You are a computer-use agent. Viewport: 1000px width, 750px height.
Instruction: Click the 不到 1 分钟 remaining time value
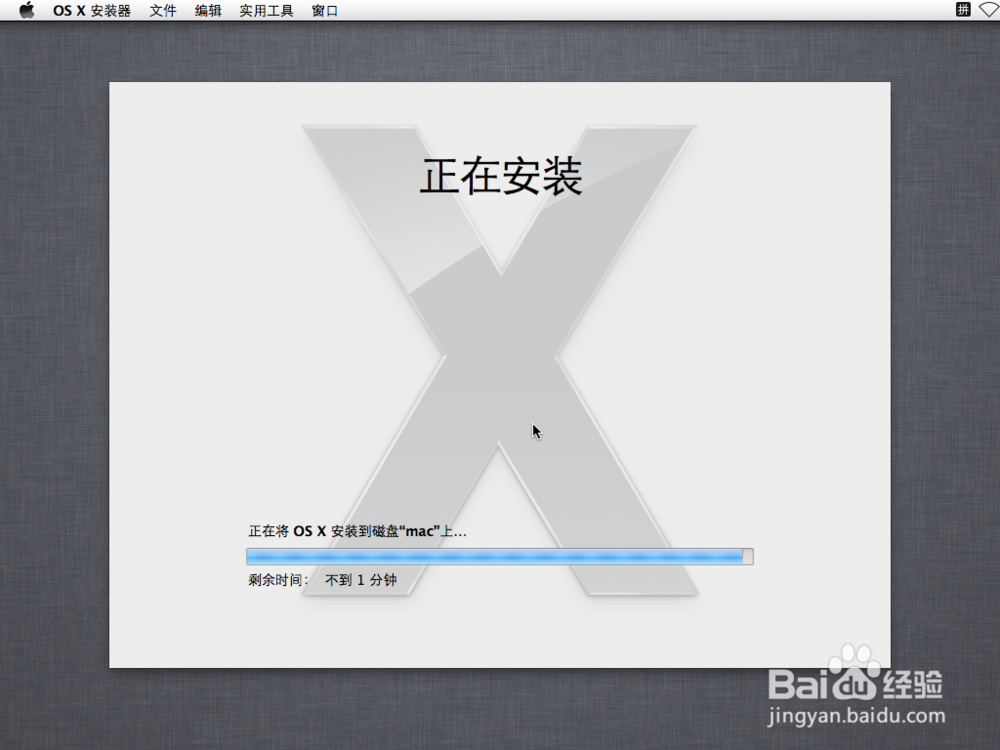tap(361, 580)
